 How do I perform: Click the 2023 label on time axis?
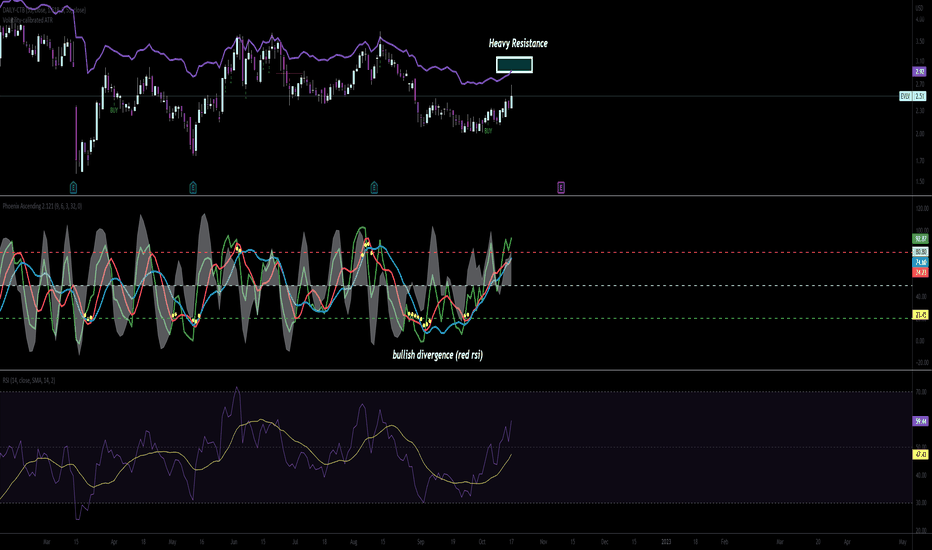click(666, 542)
